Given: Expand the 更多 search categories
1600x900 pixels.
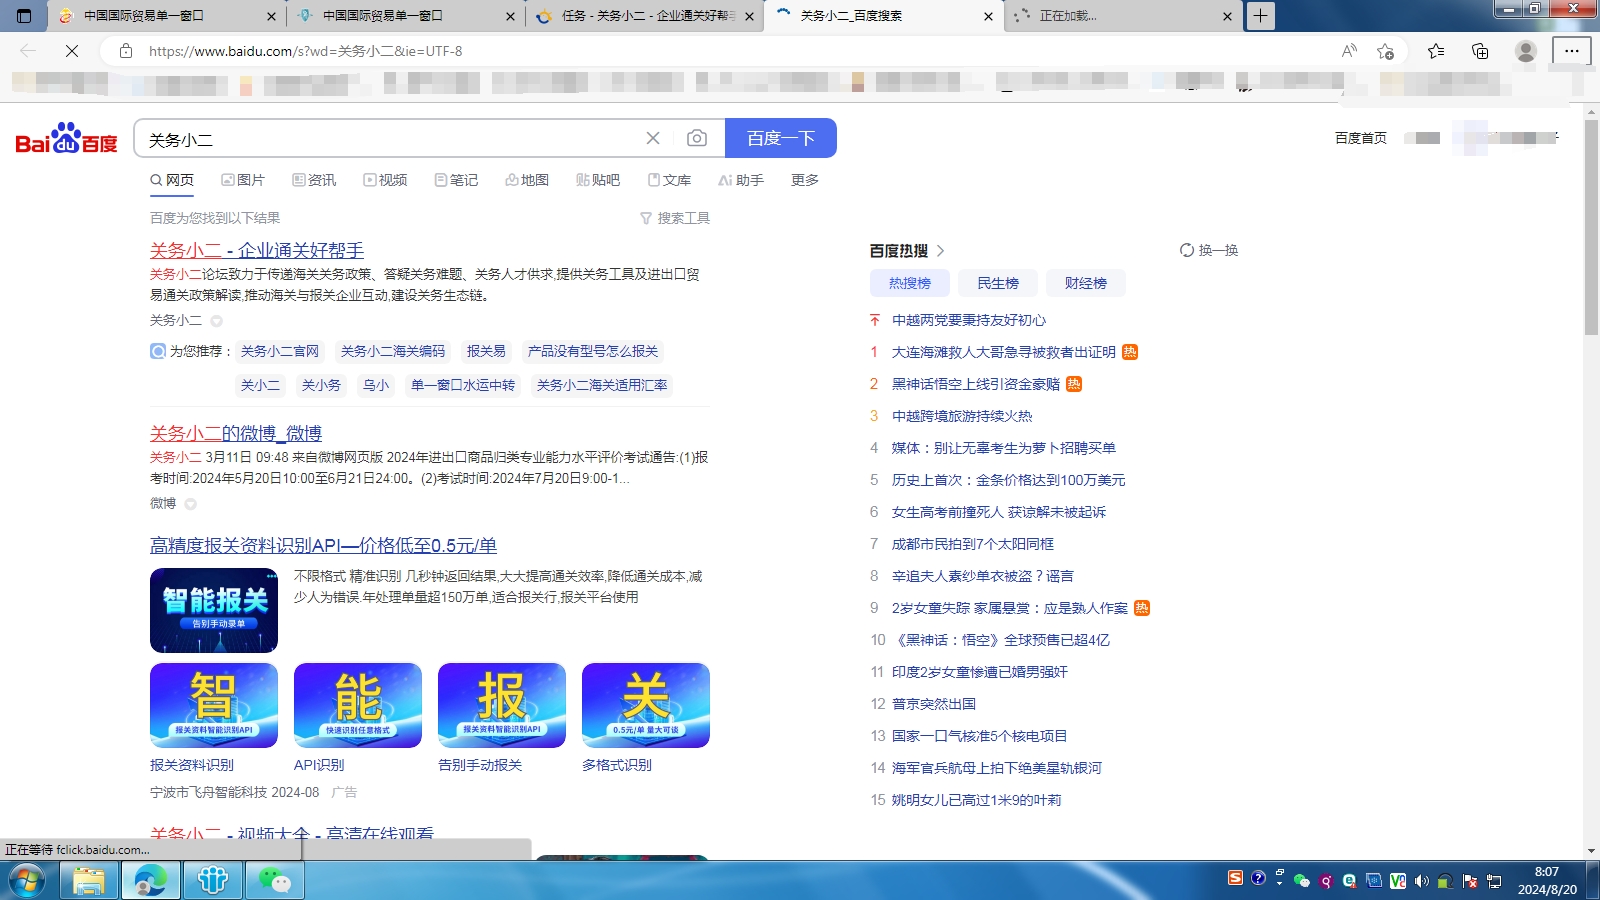Looking at the screenshot, I should 805,180.
